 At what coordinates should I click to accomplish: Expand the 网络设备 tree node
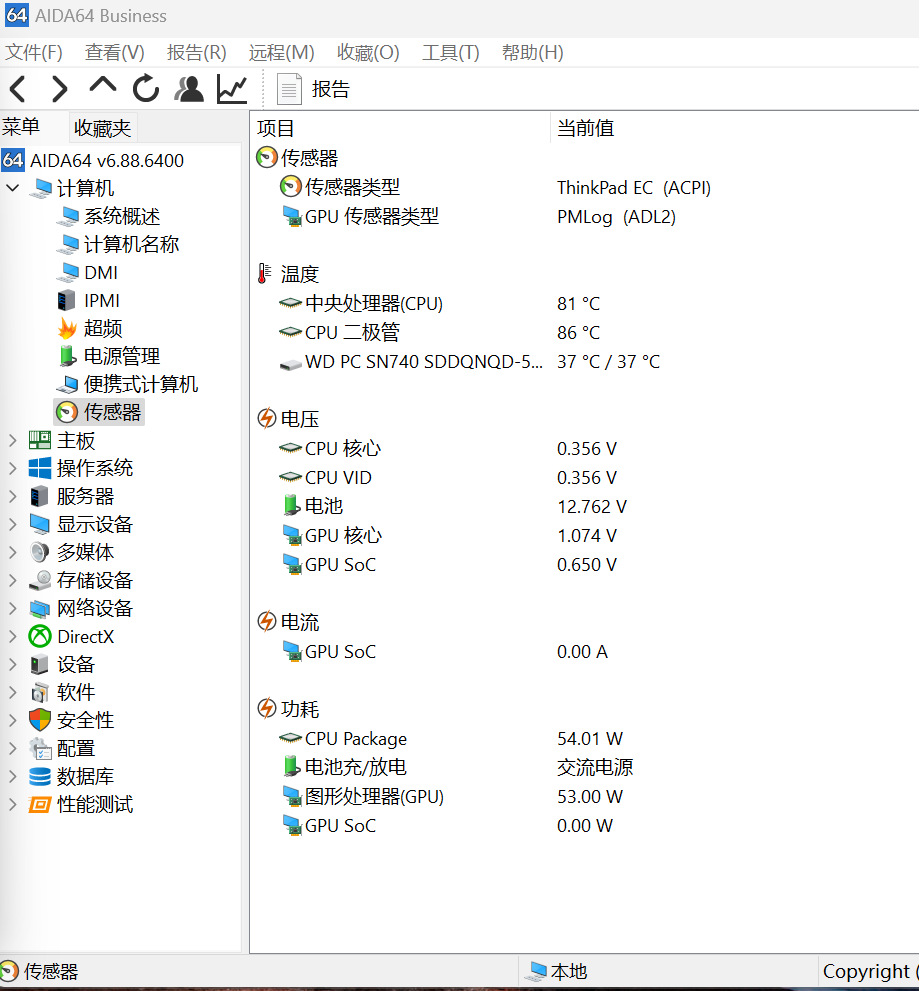point(13,608)
